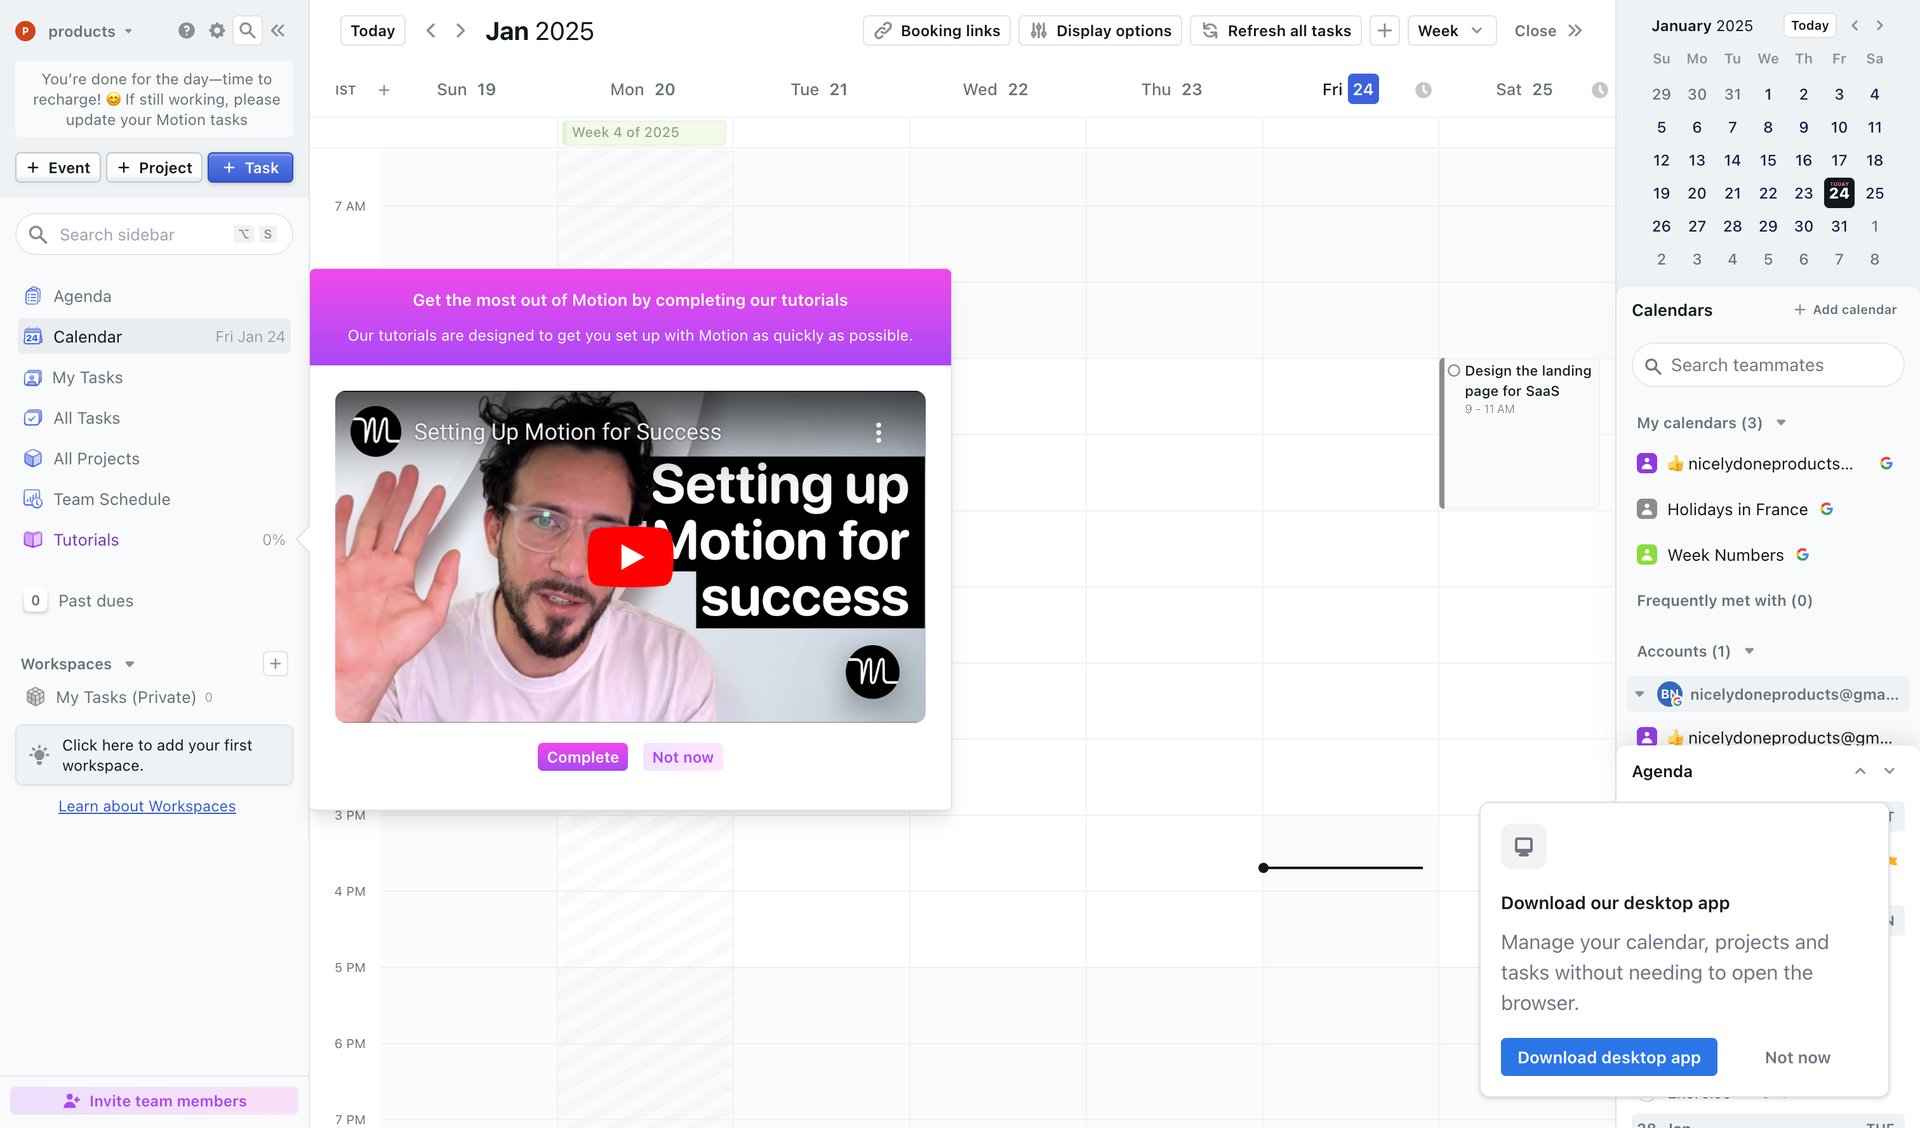Open the Agenda view from sidebar
The width and height of the screenshot is (1920, 1128).
82,296
